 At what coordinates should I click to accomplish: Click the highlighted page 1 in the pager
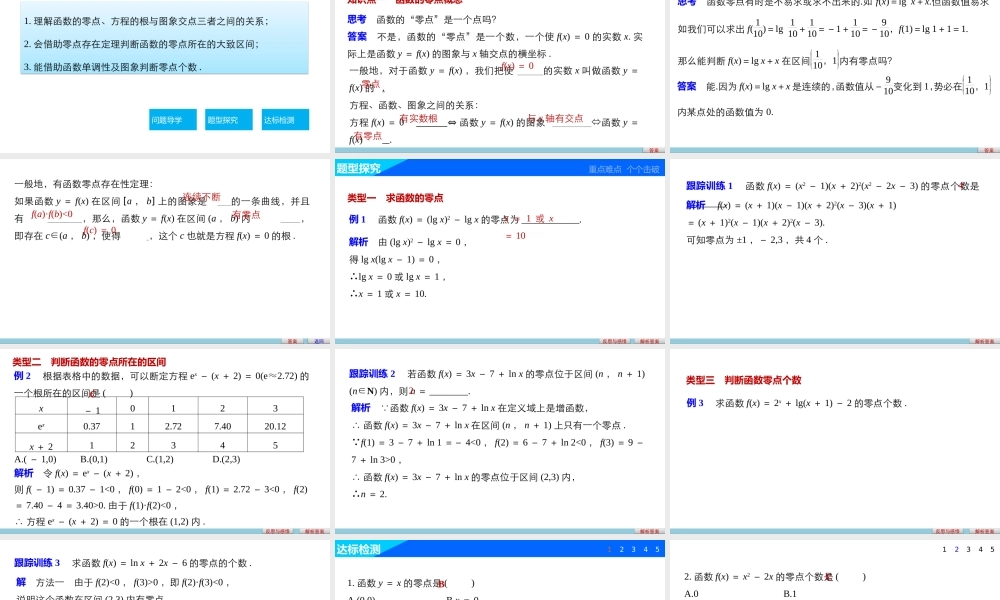(x=608, y=548)
